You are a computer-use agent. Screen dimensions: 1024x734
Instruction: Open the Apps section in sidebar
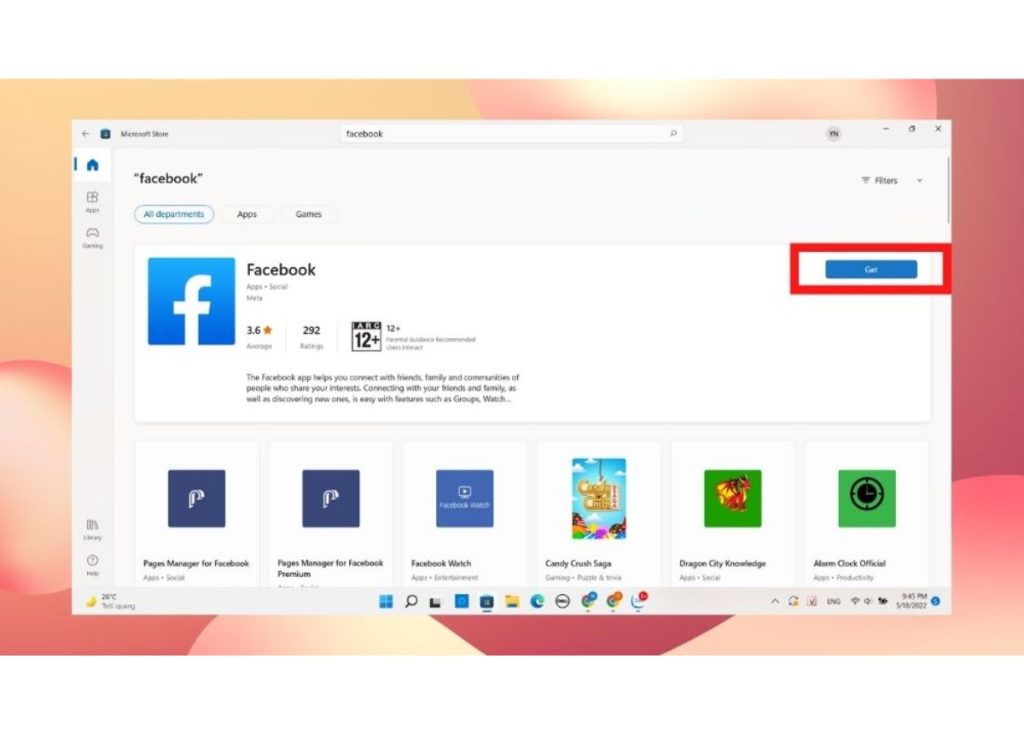click(93, 201)
